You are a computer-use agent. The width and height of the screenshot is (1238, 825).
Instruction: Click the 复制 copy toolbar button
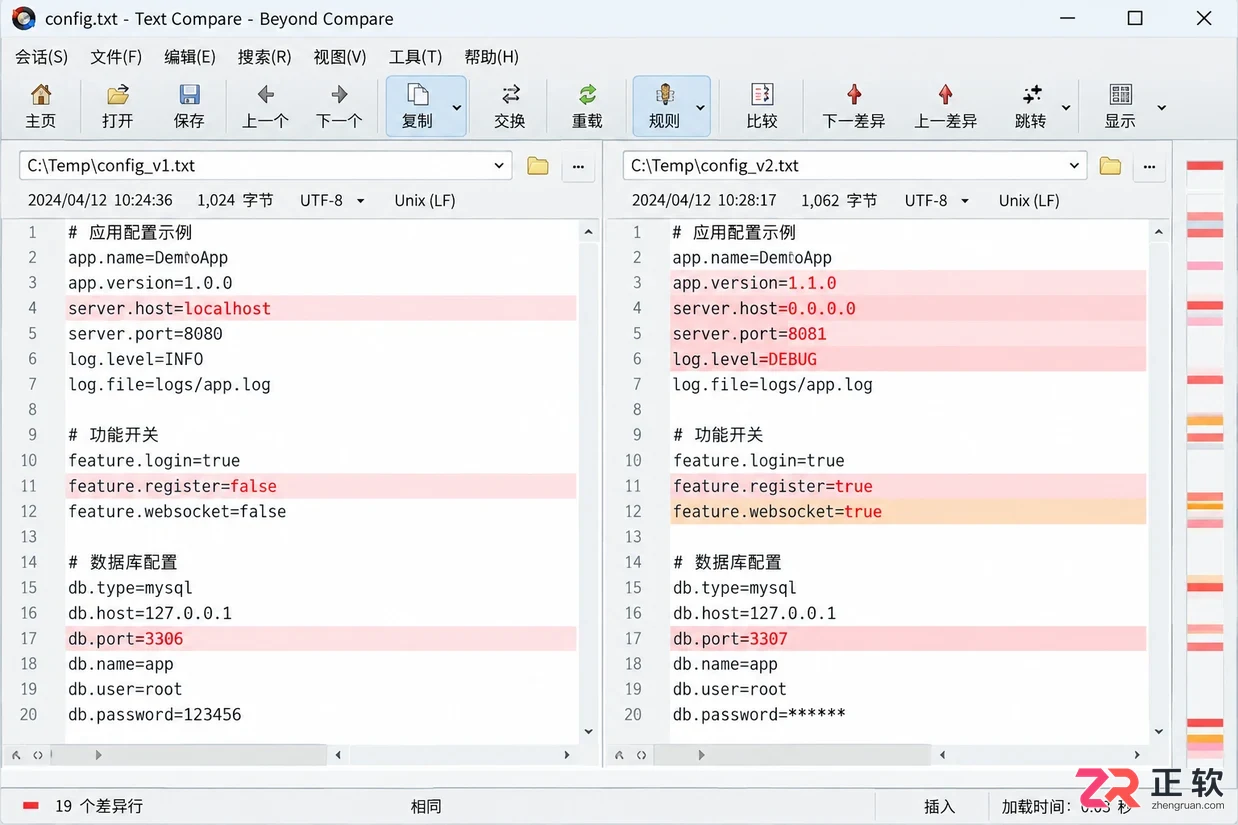417,106
